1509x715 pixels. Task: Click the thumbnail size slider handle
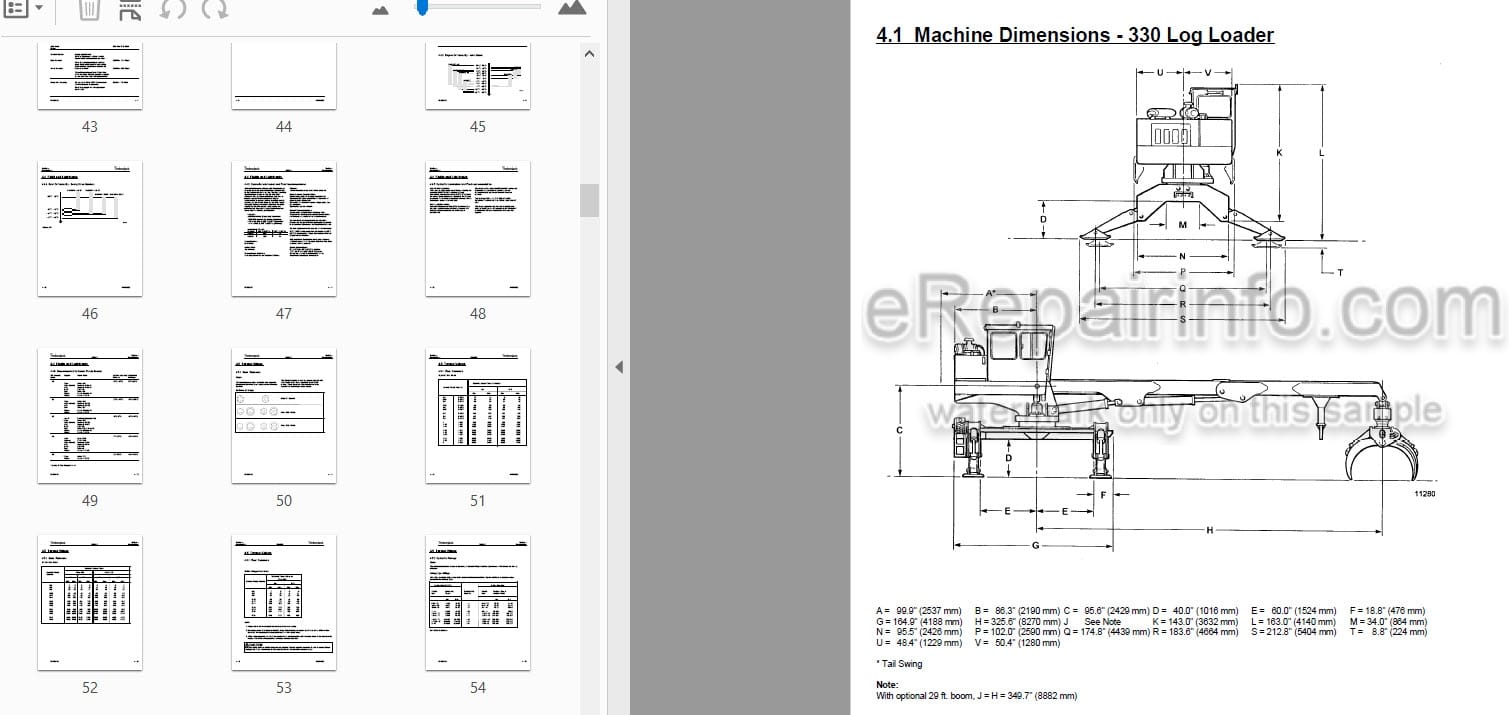(x=423, y=7)
